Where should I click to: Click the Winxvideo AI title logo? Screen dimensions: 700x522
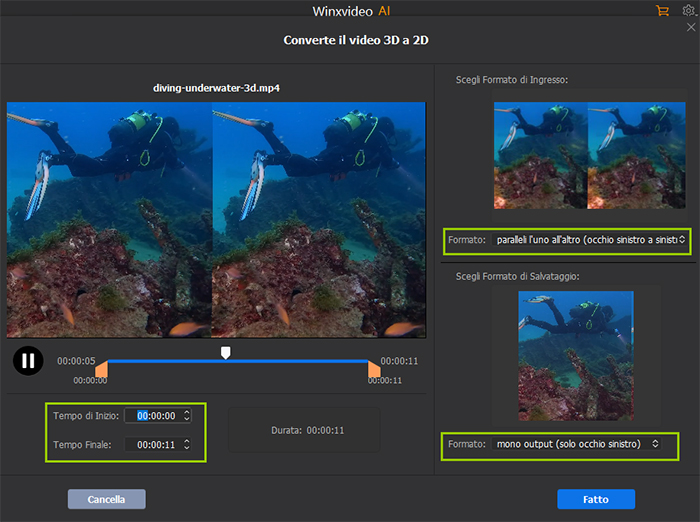[349, 11]
